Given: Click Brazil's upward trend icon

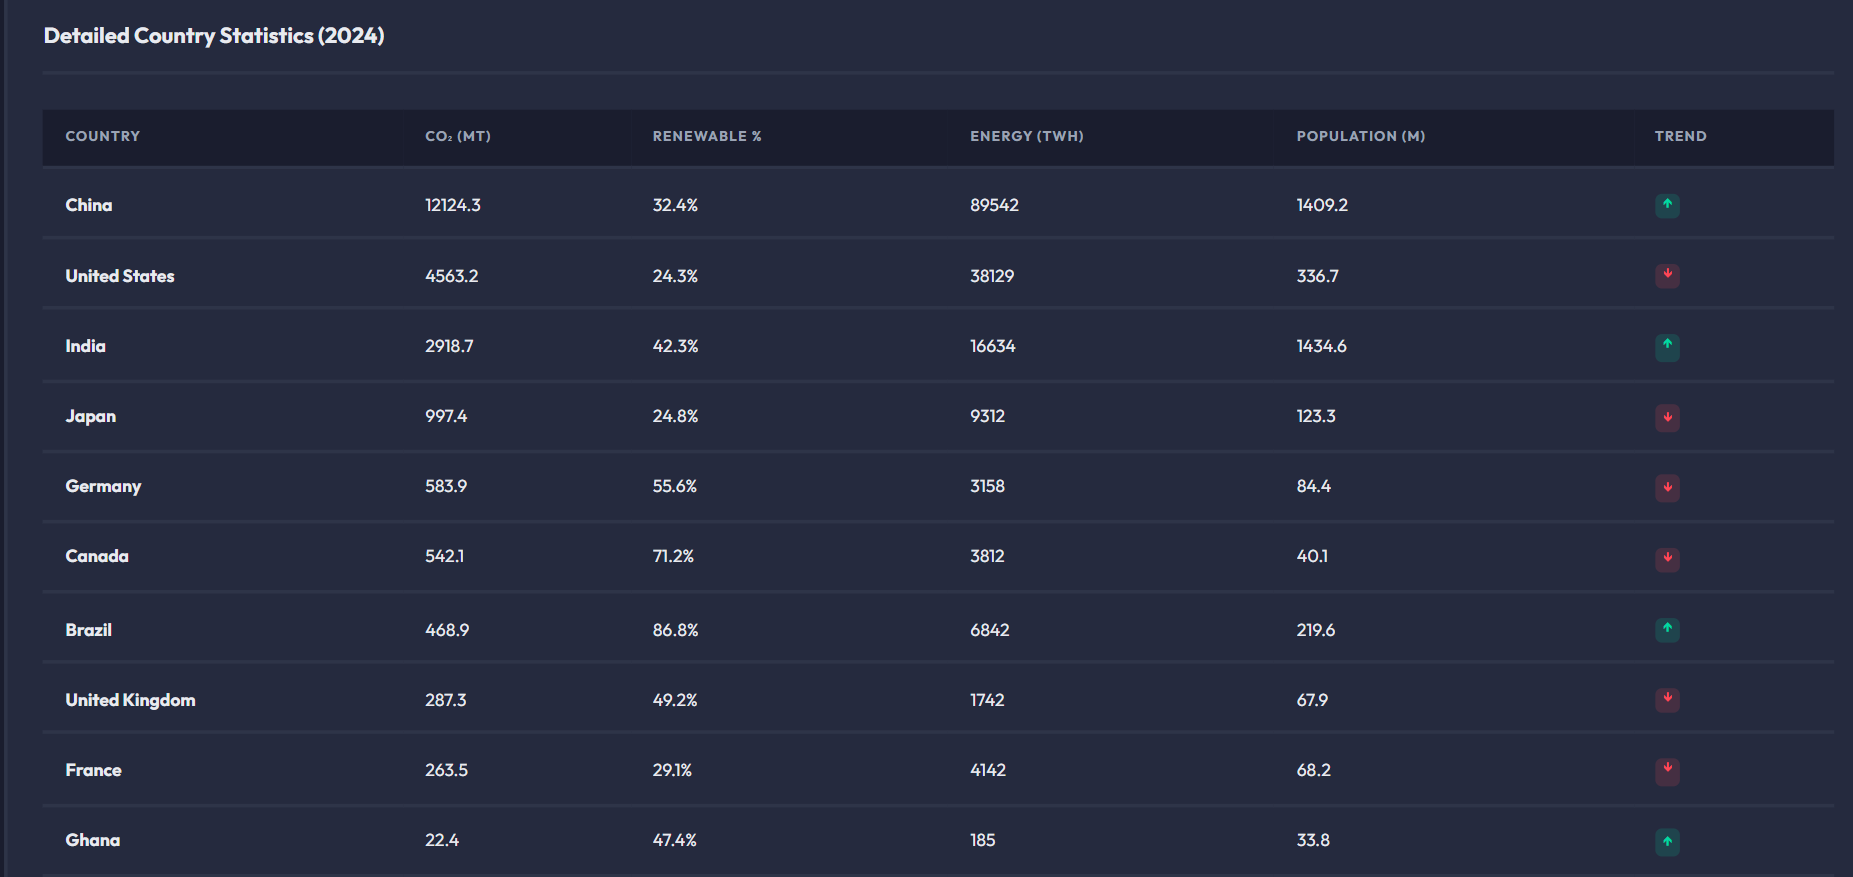Looking at the screenshot, I should (x=1666, y=630).
